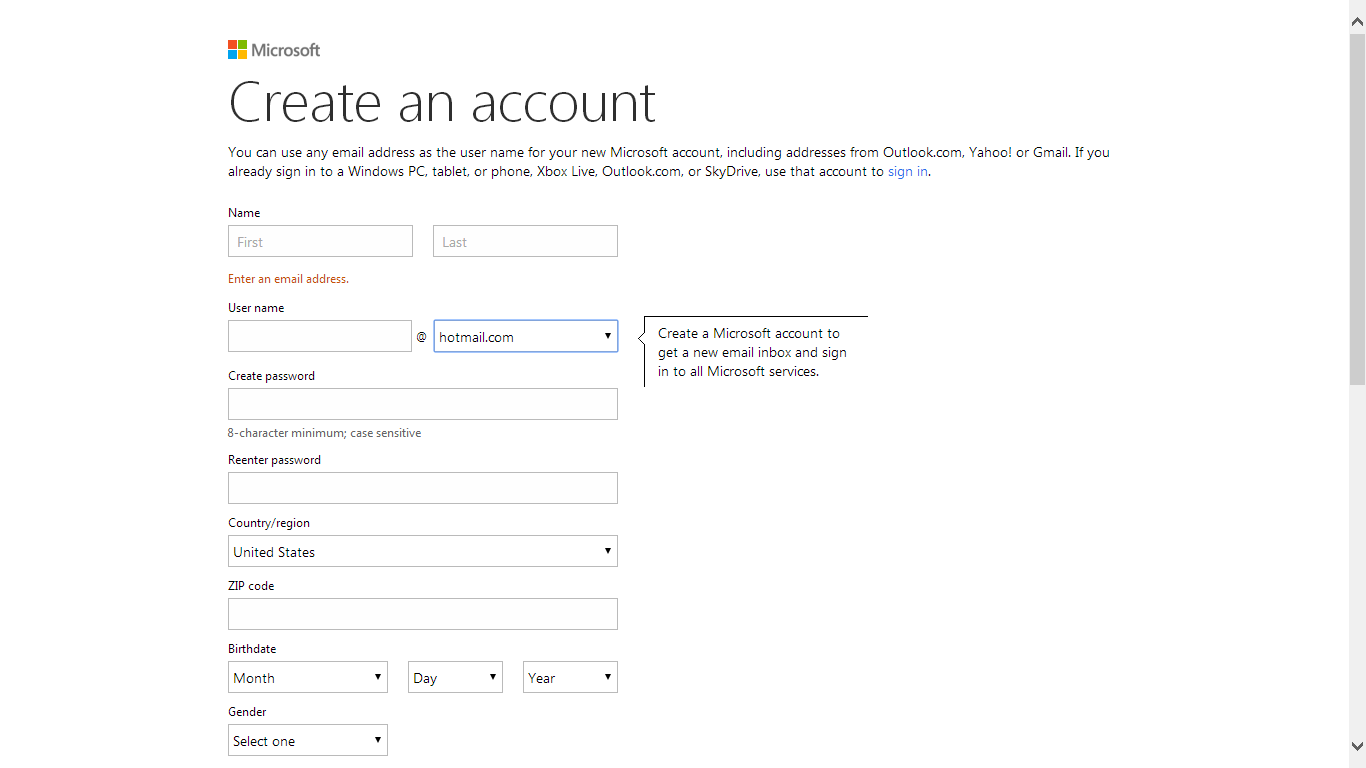Viewport: 1366px width, 768px height.
Task: Click the 'Enter an email address.' error text
Action: (x=288, y=279)
